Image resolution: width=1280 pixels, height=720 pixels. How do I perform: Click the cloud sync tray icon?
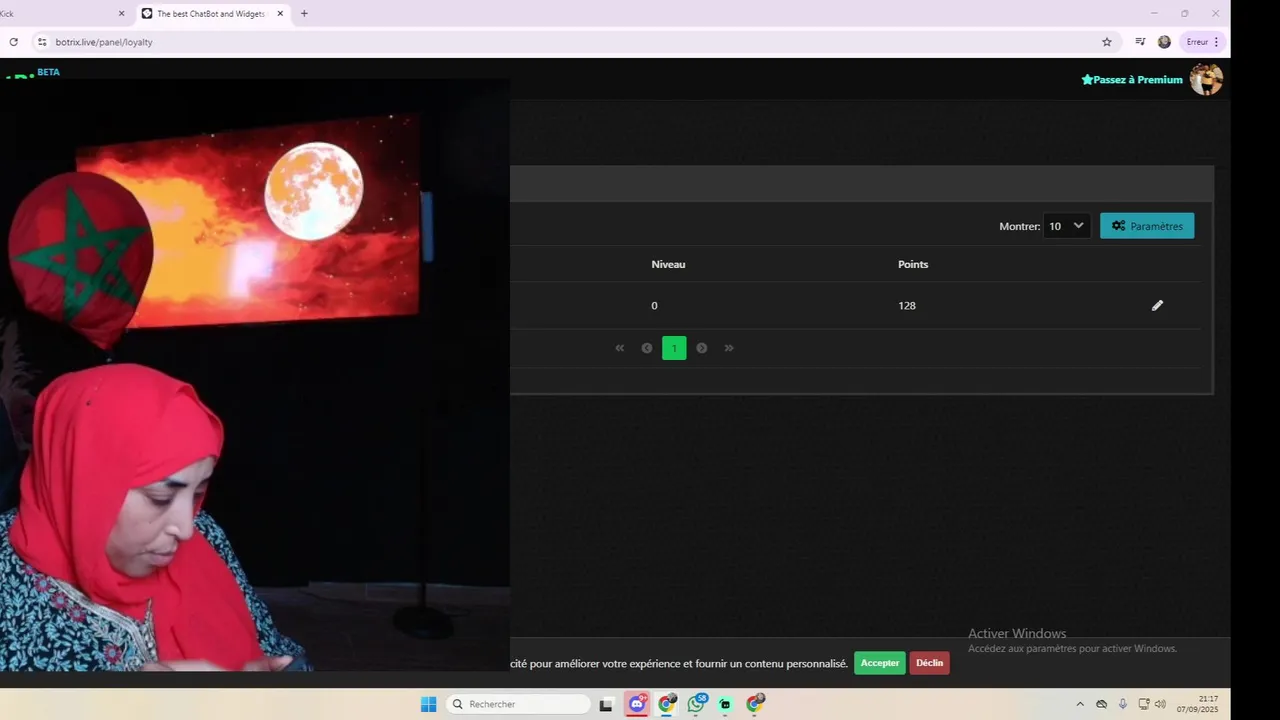click(x=1102, y=704)
